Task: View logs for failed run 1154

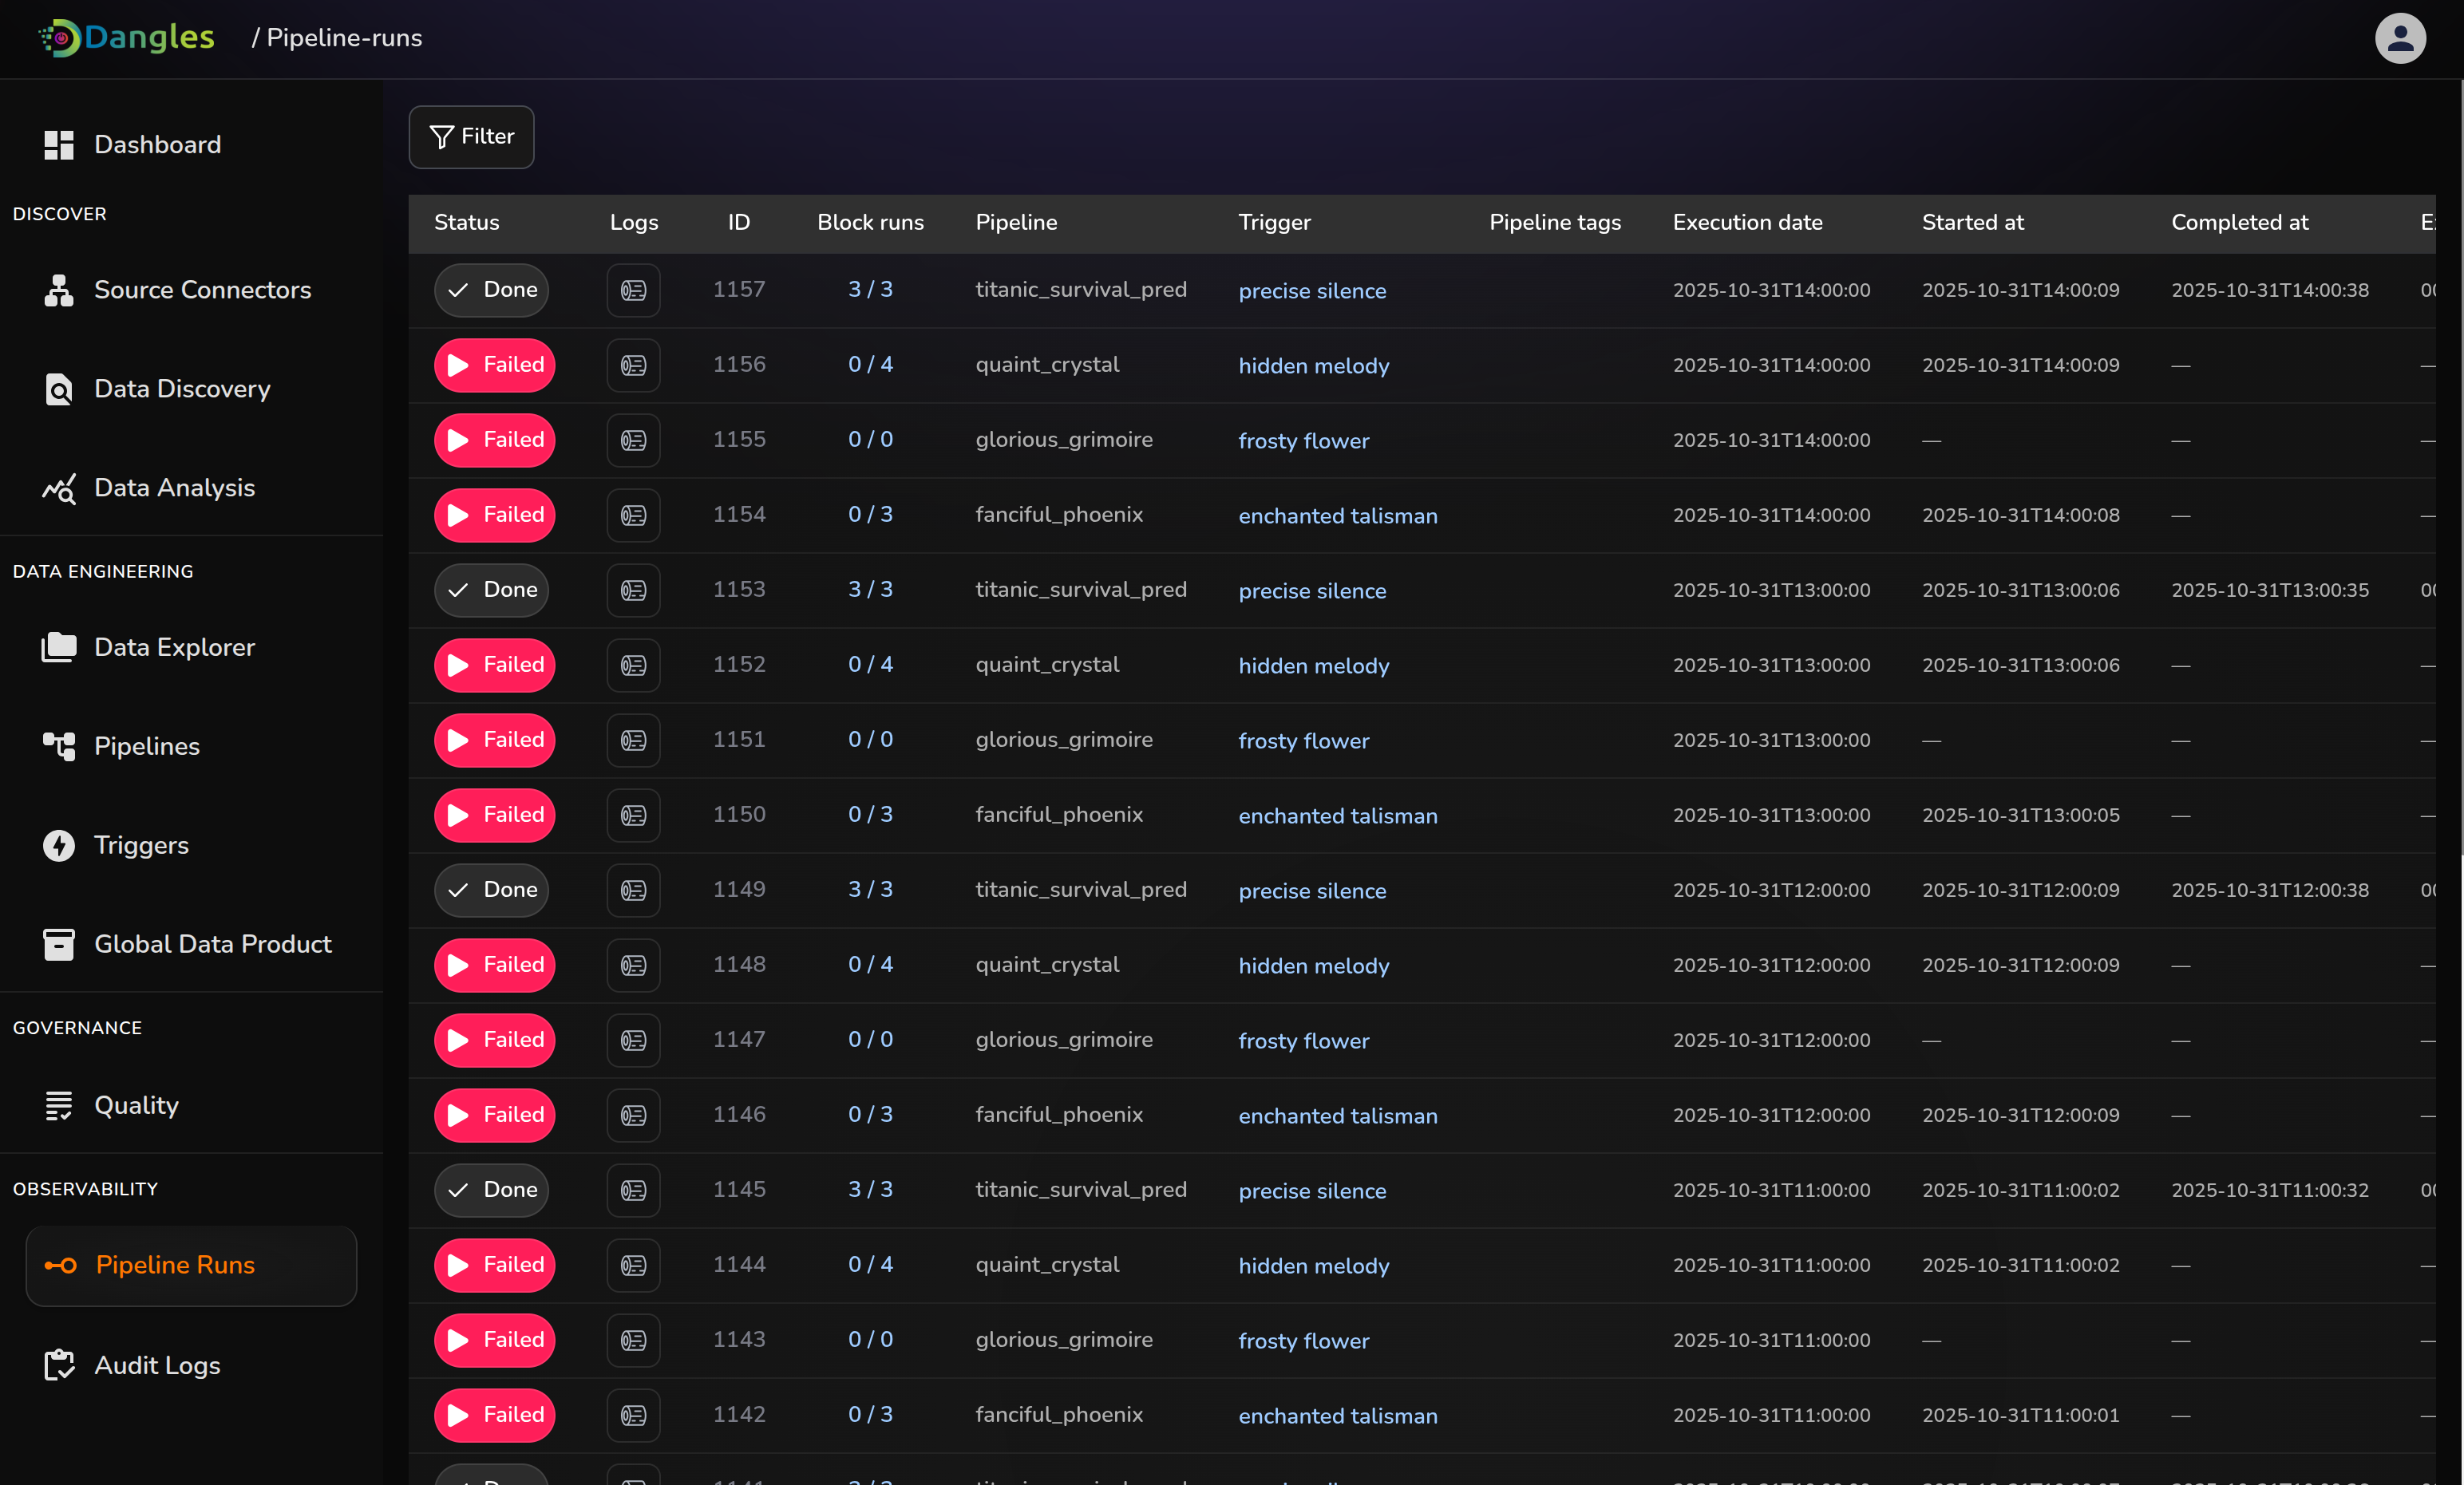Action: point(633,515)
